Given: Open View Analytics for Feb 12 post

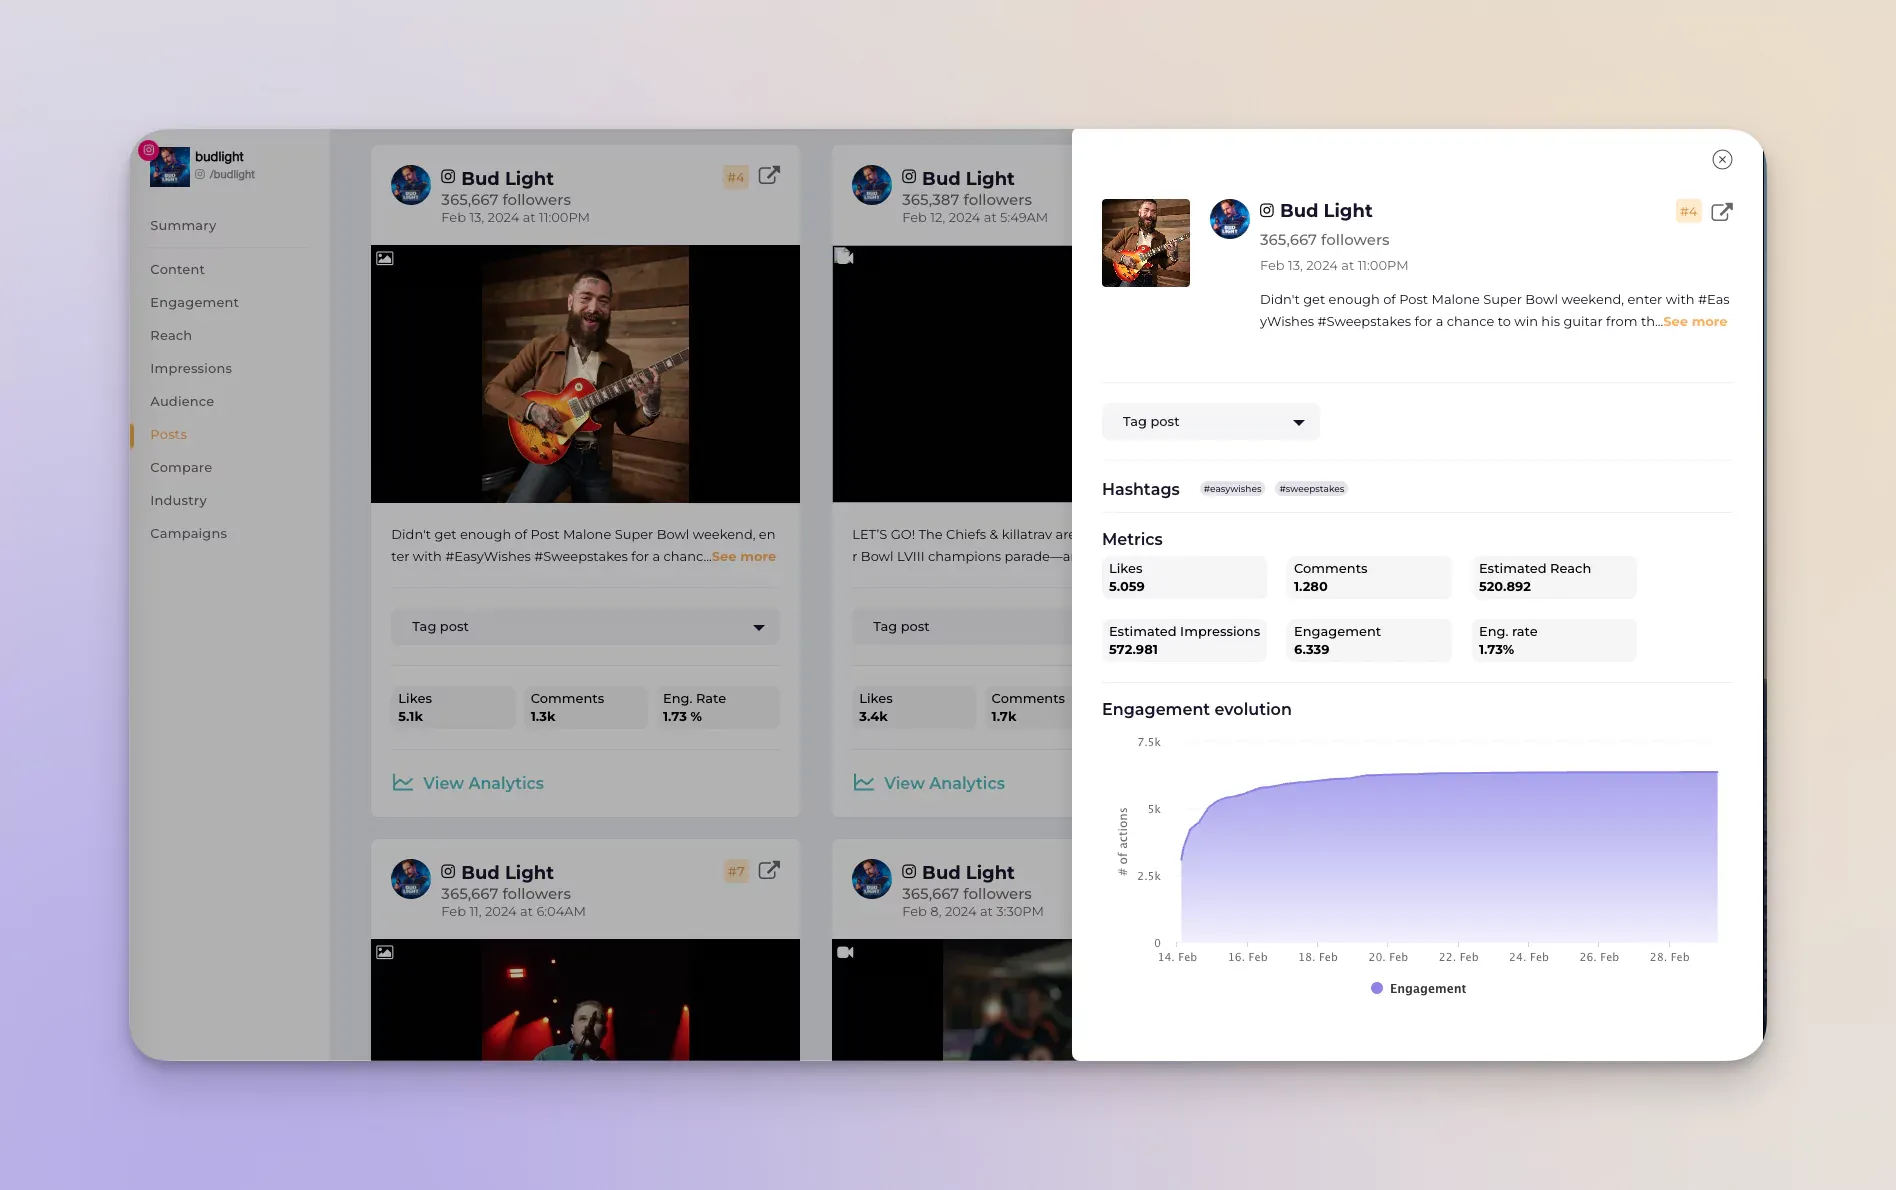Looking at the screenshot, I should pos(929,783).
